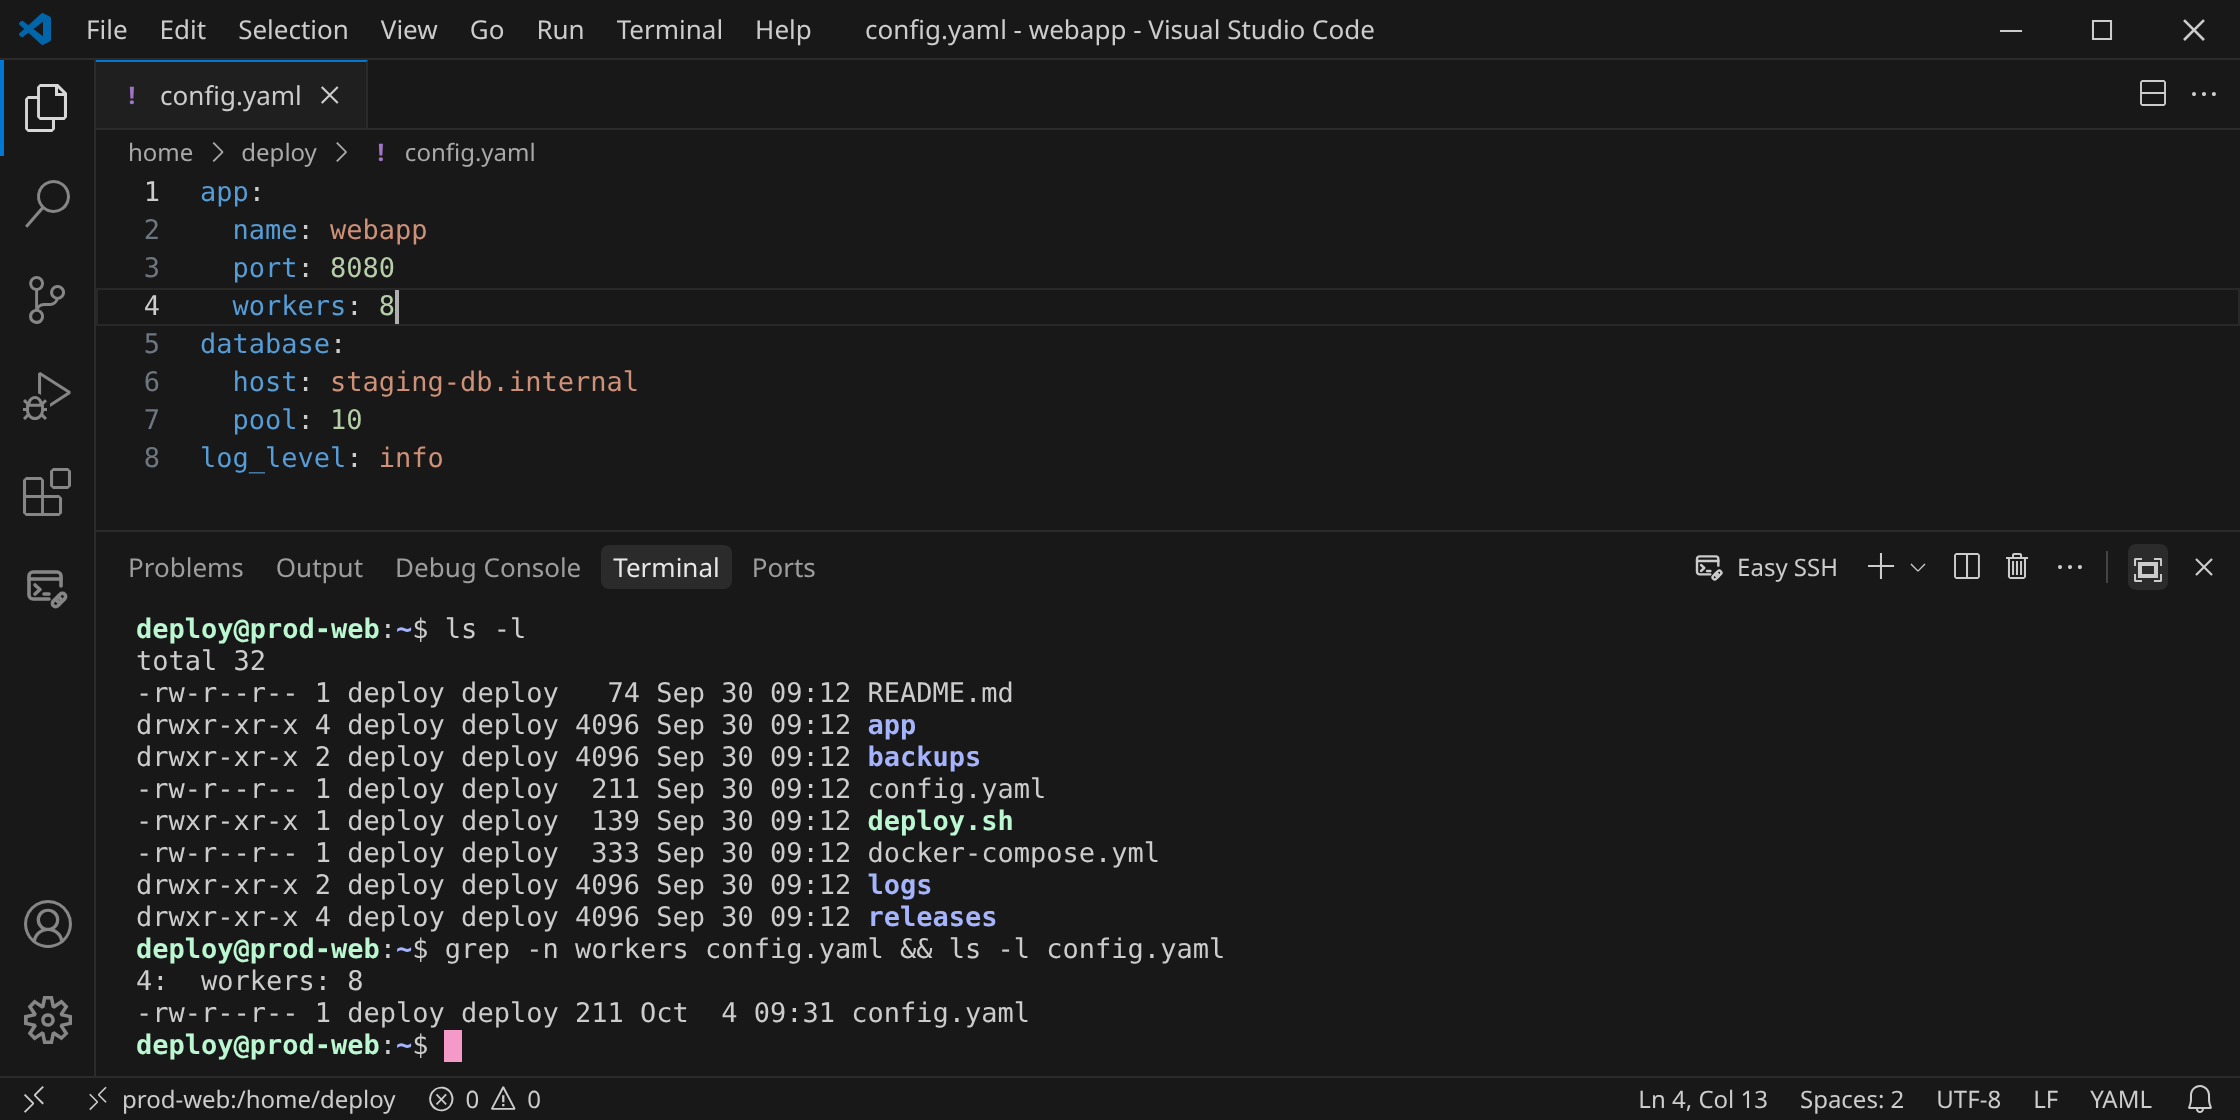The image size is (2240, 1120).
Task: Click the terminal prompt input cursor
Action: point(453,1045)
